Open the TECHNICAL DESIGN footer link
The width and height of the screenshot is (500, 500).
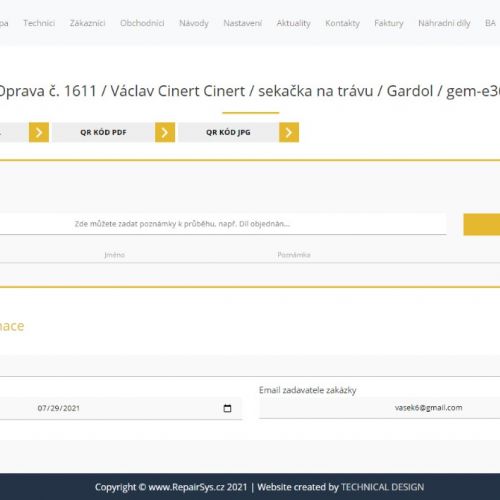(382, 487)
